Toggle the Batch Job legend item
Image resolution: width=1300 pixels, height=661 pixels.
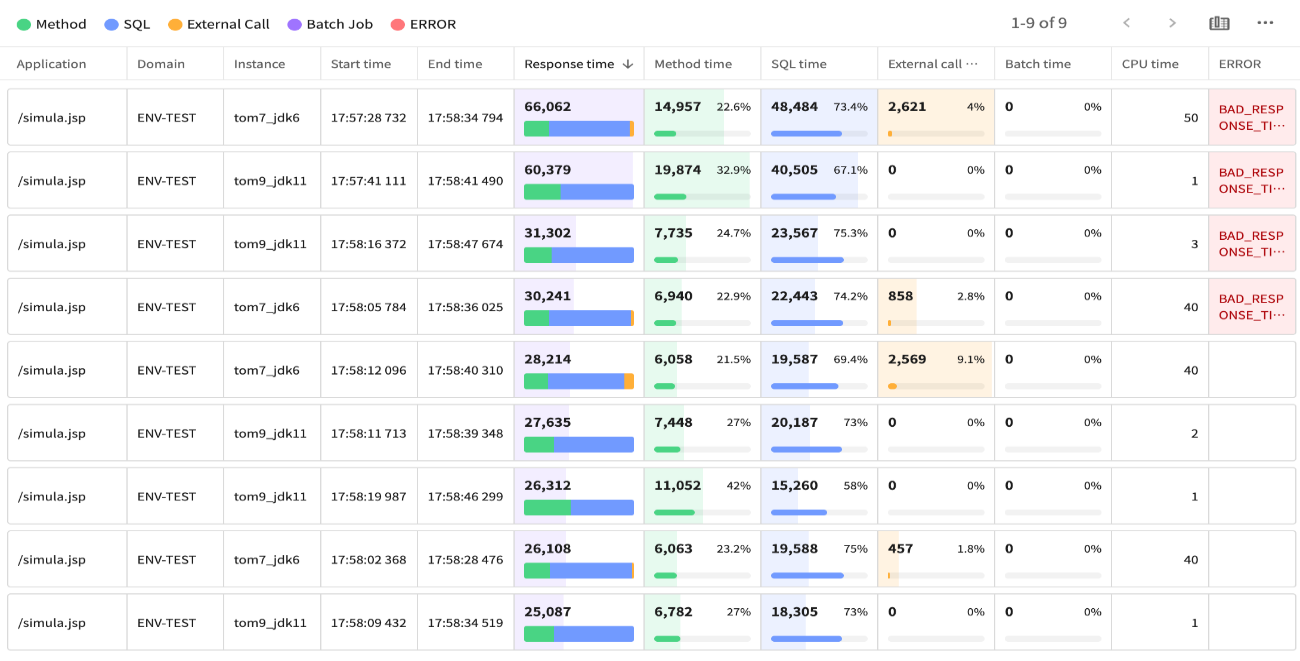click(330, 24)
